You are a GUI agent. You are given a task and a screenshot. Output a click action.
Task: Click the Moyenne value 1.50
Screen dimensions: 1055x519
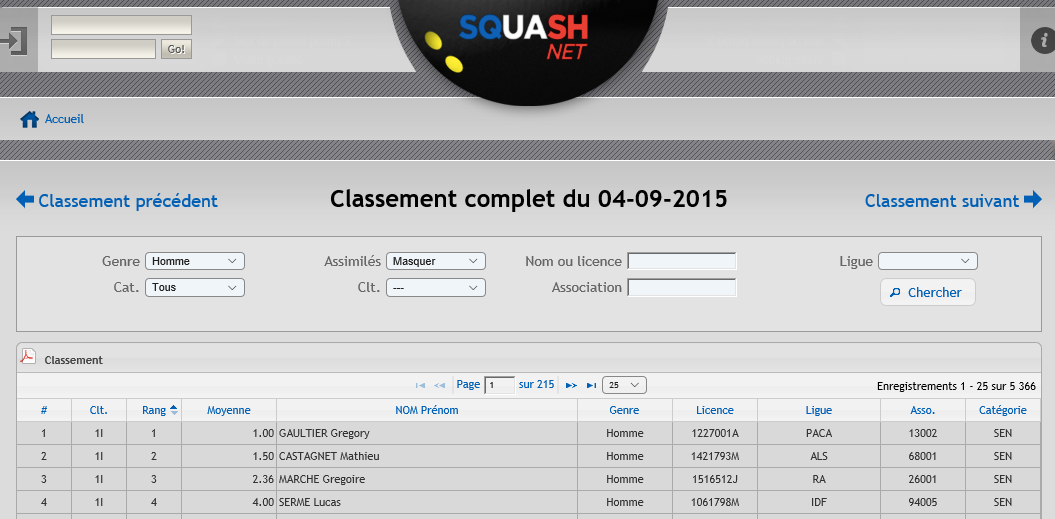(263, 456)
